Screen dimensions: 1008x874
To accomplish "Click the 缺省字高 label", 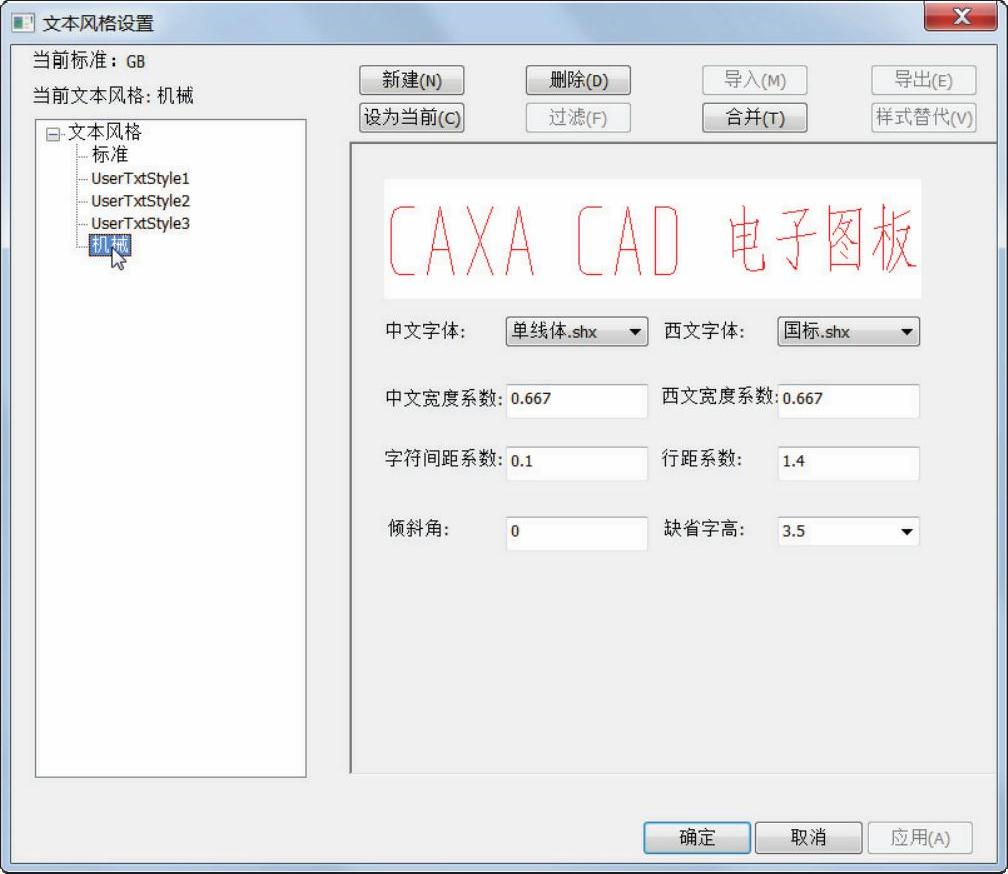I will click(x=704, y=529).
